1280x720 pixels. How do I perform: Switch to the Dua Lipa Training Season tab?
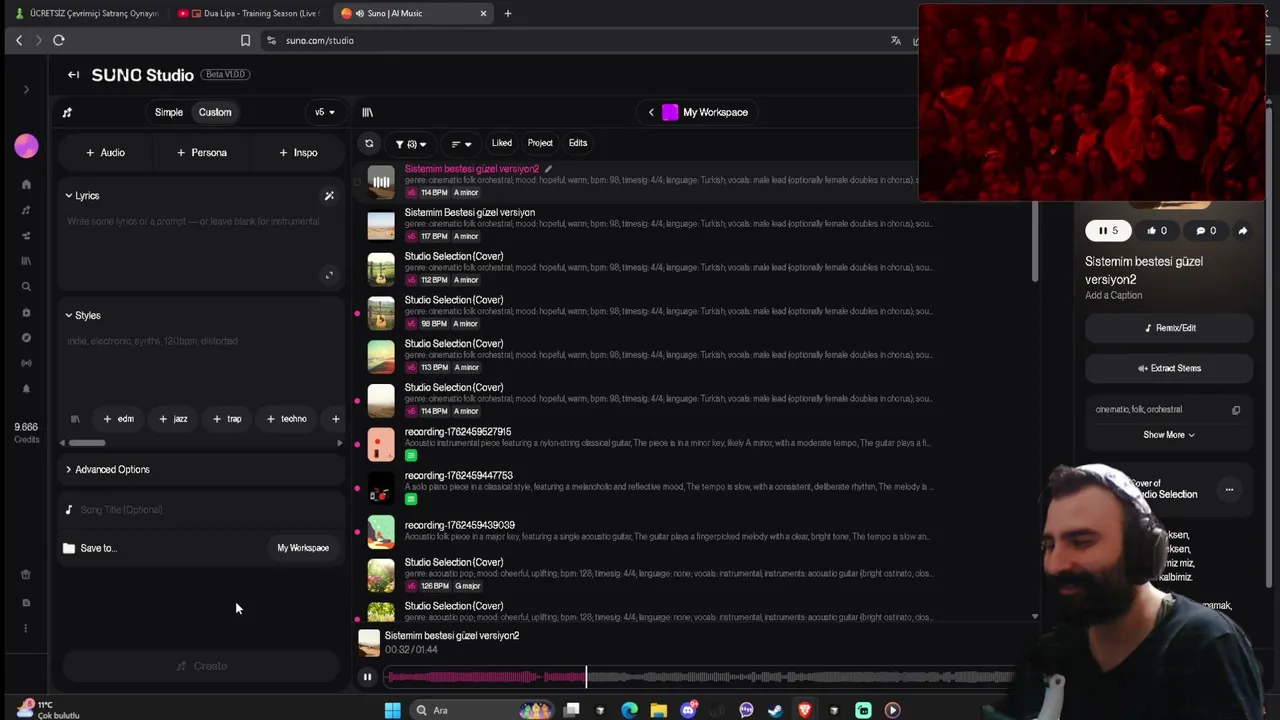point(248,13)
